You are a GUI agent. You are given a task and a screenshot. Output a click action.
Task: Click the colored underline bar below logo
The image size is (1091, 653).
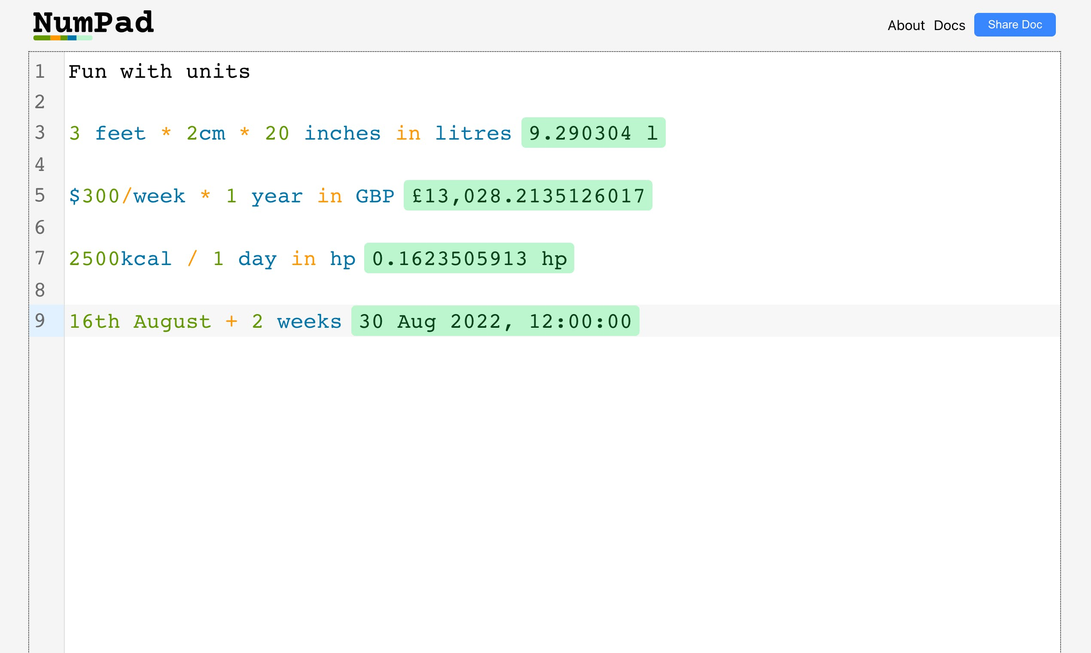coord(62,38)
